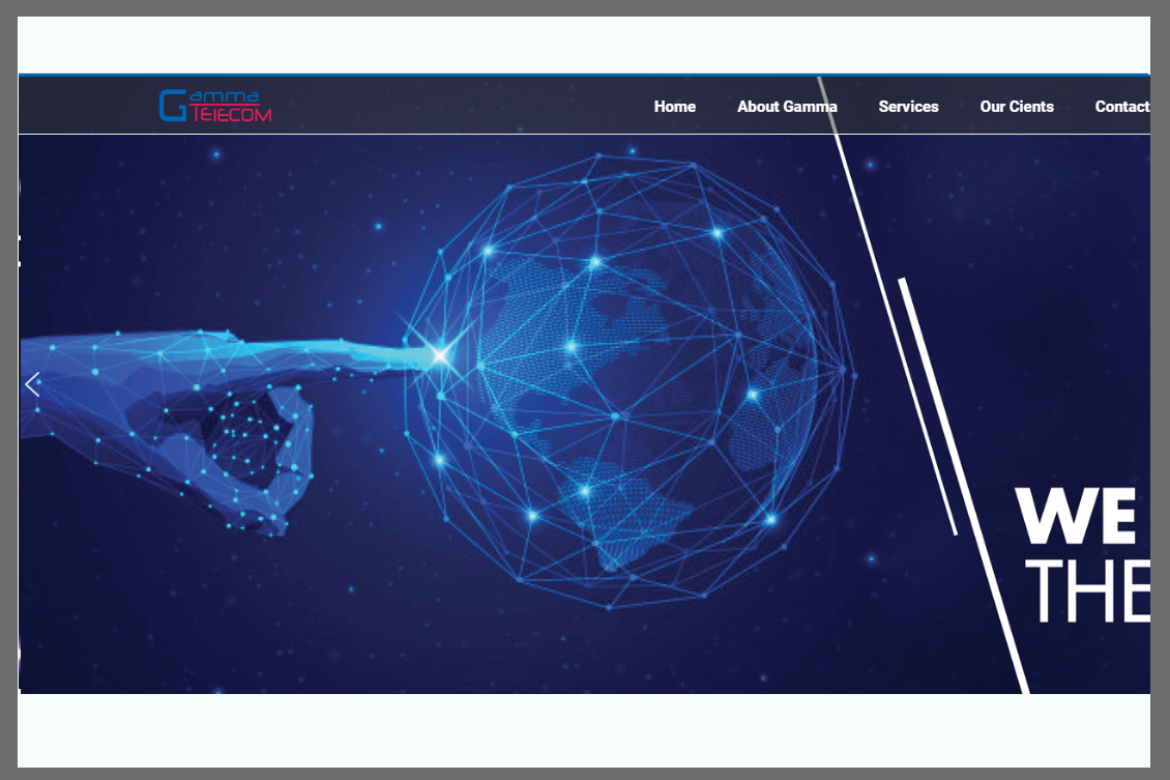Open the Home menu item
This screenshot has height=780, width=1170.
click(x=675, y=106)
